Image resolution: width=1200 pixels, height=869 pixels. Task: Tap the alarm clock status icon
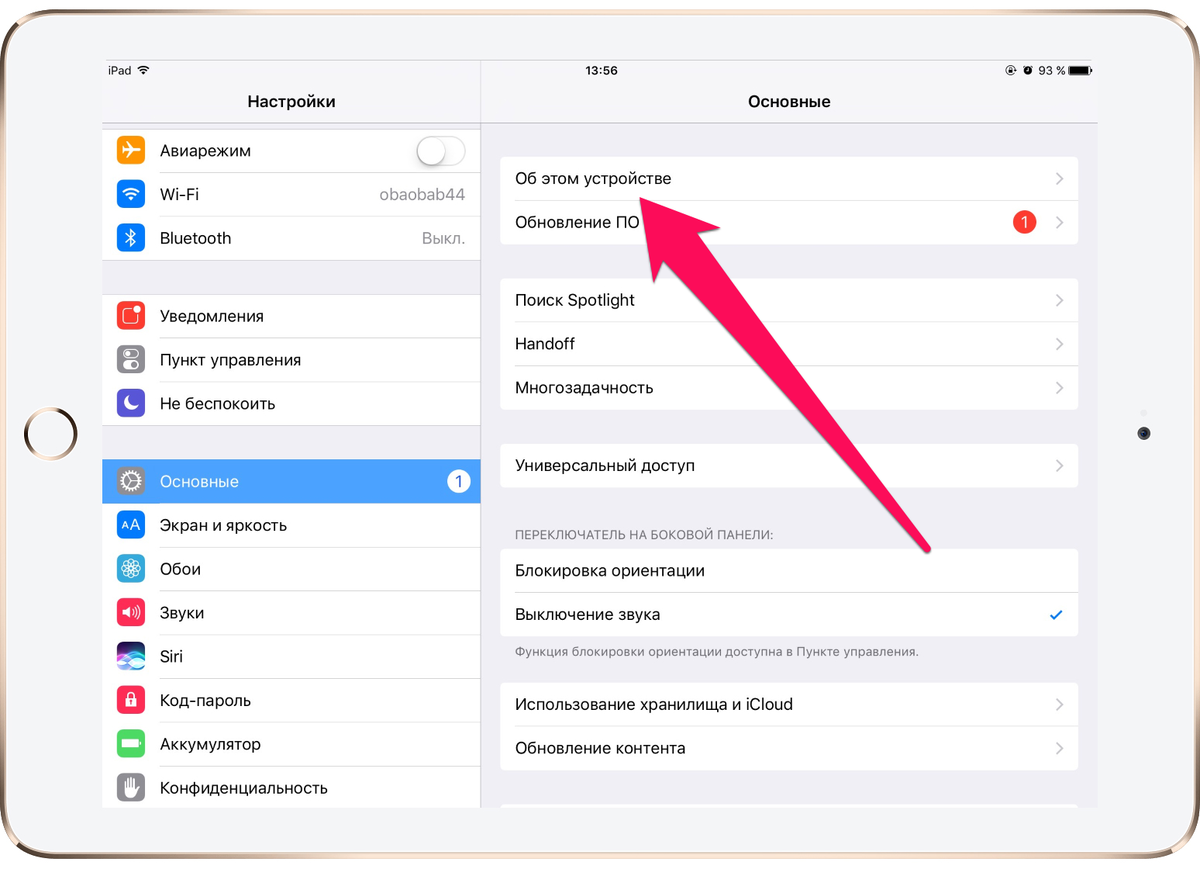click(1027, 71)
